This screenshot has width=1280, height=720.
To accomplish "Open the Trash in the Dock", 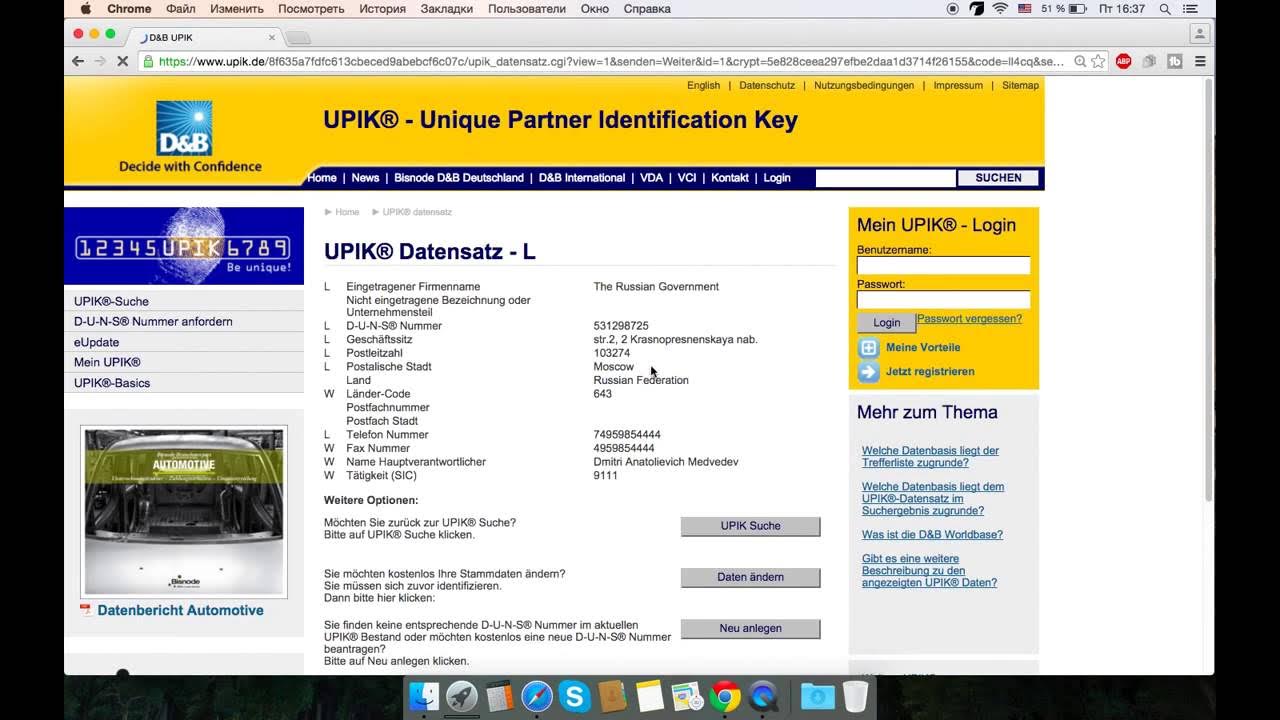I will 855,696.
